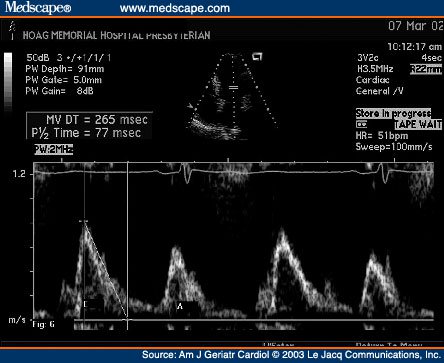Click the sector scan thumbnail image
This screenshot has height=363, width=444.
point(232,96)
